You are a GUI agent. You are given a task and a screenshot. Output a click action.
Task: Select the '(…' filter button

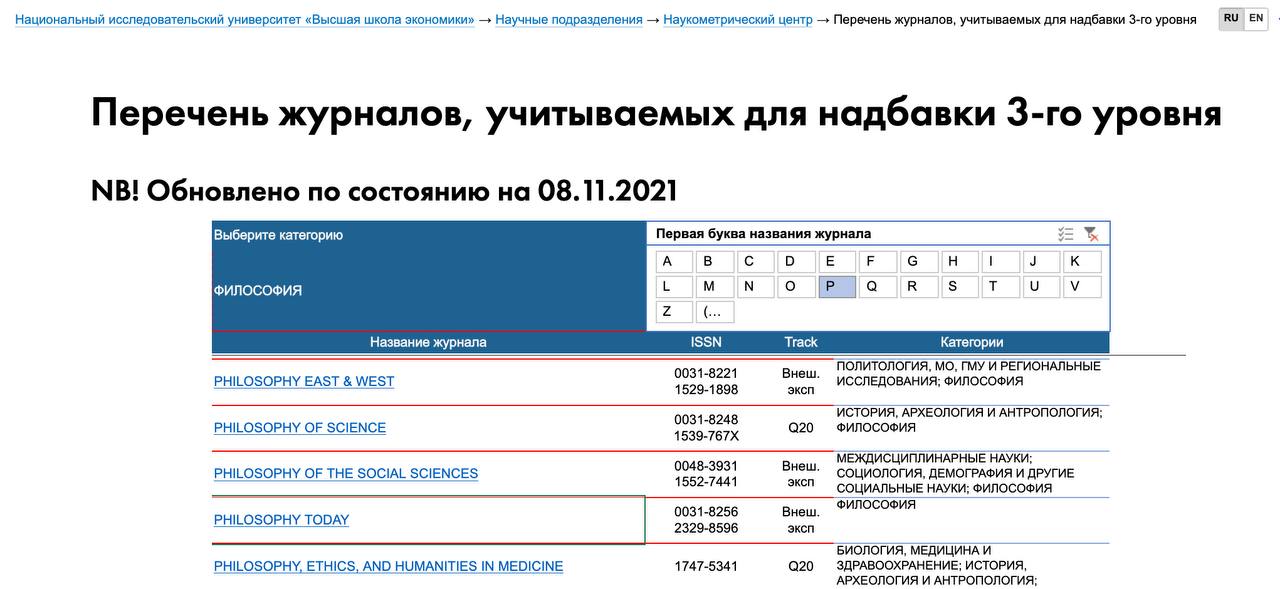pyautogui.click(x=715, y=312)
